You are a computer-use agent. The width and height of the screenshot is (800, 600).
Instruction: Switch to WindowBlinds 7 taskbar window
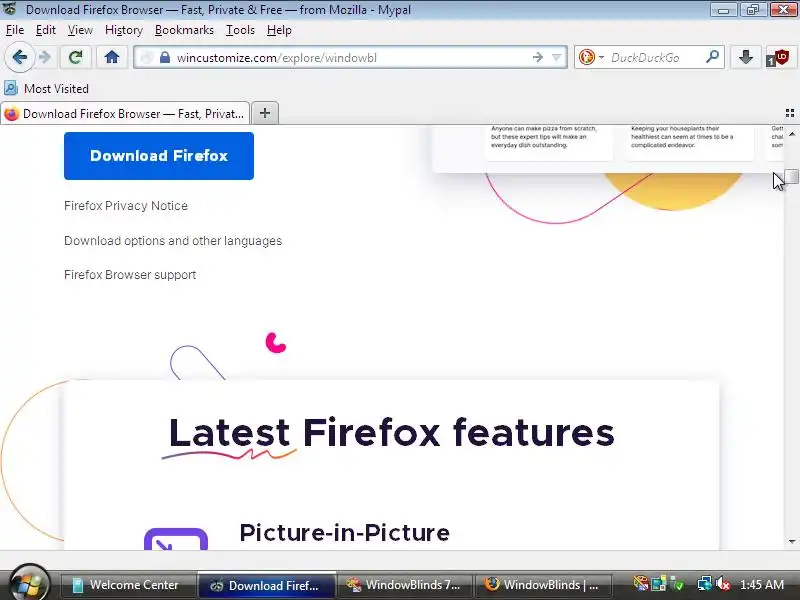click(x=404, y=585)
